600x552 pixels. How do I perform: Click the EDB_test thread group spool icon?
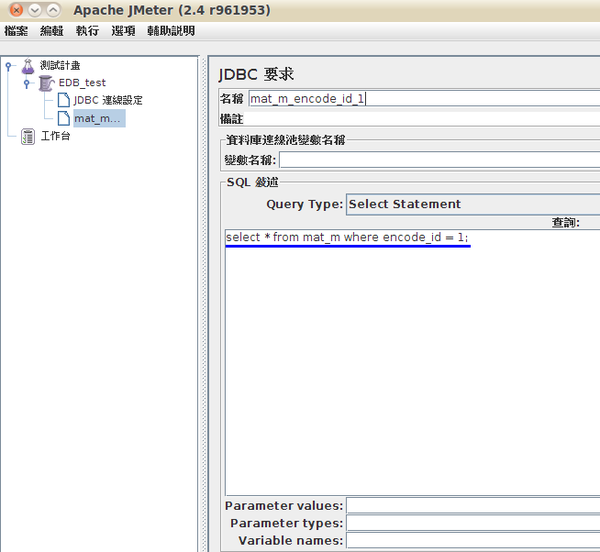[46, 83]
